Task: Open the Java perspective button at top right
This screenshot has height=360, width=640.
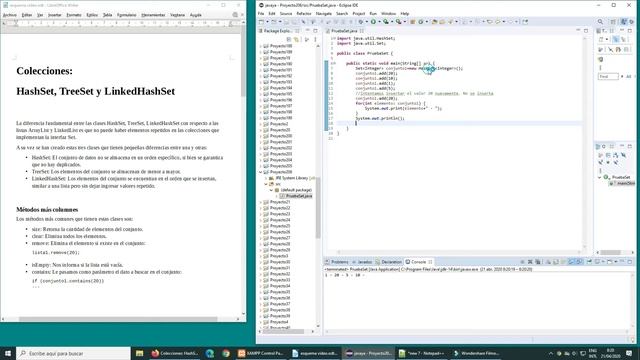Action: click(624, 22)
